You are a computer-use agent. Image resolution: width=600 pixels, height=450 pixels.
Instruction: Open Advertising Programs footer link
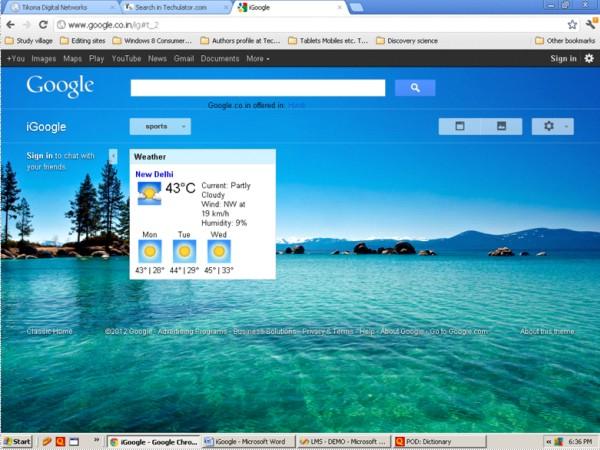click(x=192, y=331)
